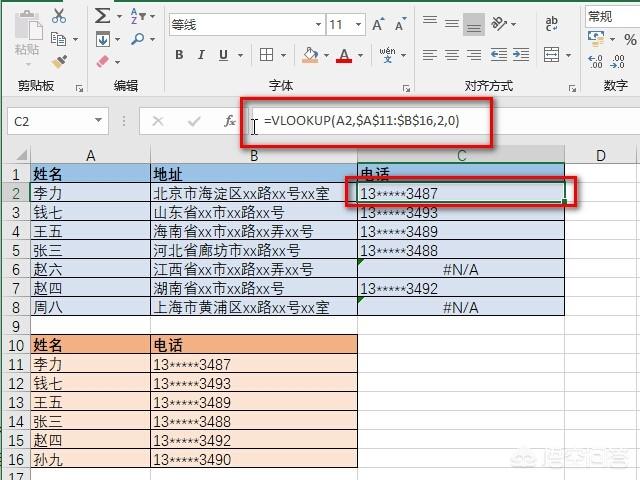Expand fill color dropdown arrow
The height and width of the screenshot is (480, 640).
pos(326,55)
